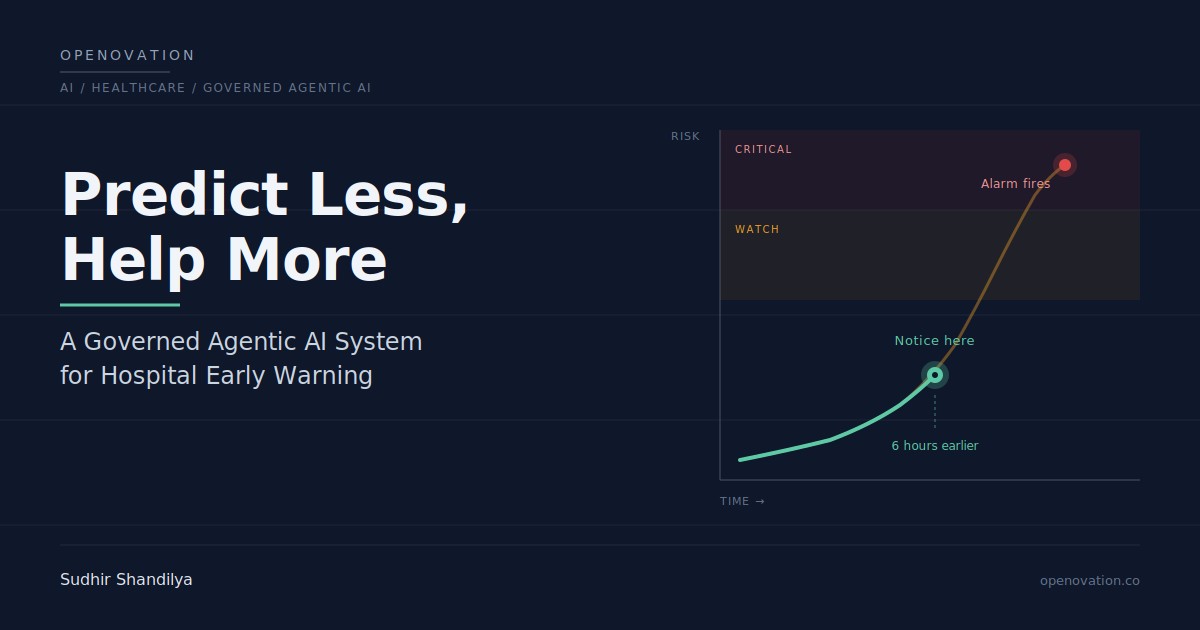
Task: Click the green Notice here marker
Action: pos(935,375)
